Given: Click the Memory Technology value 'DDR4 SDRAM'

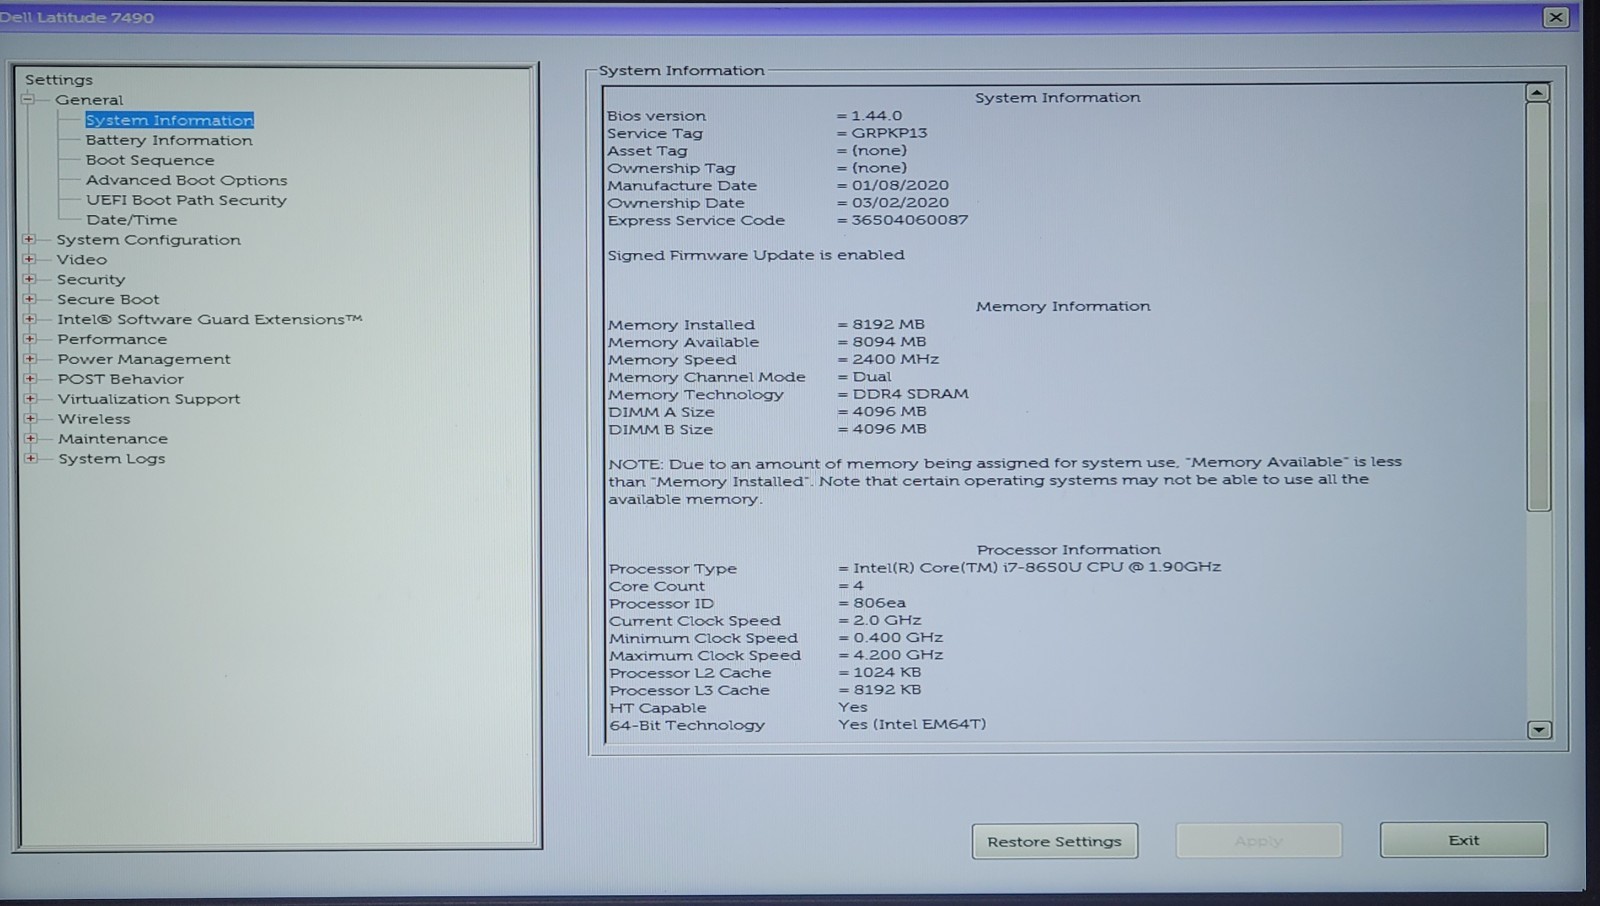Looking at the screenshot, I should pos(910,394).
